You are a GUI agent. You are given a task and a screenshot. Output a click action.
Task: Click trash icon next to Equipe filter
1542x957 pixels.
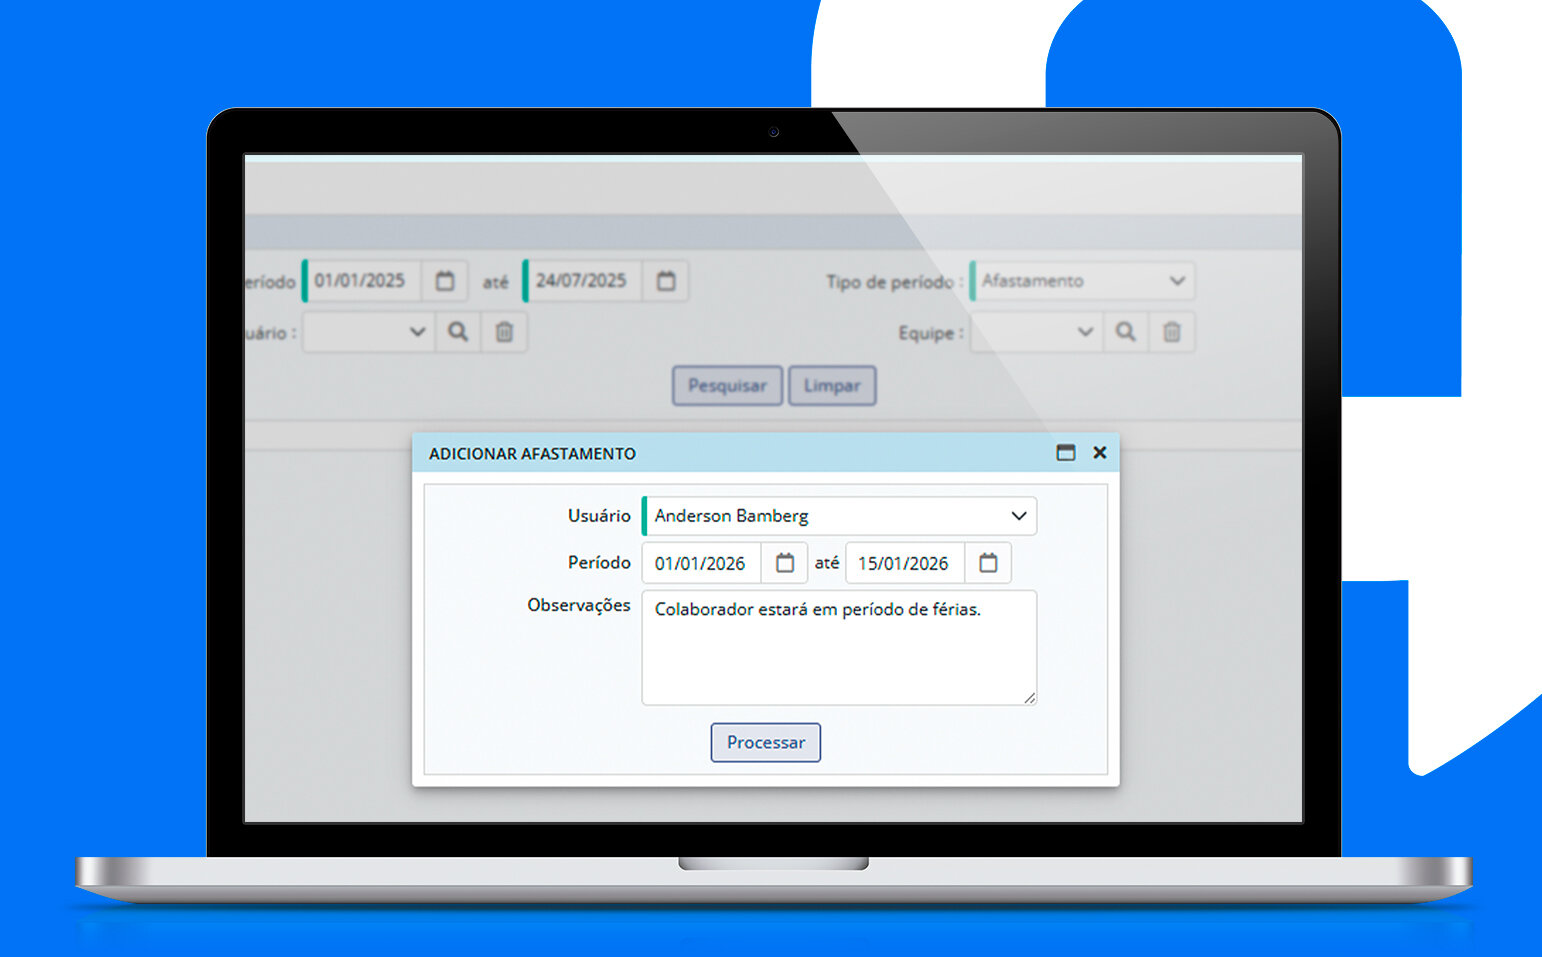tap(1172, 332)
